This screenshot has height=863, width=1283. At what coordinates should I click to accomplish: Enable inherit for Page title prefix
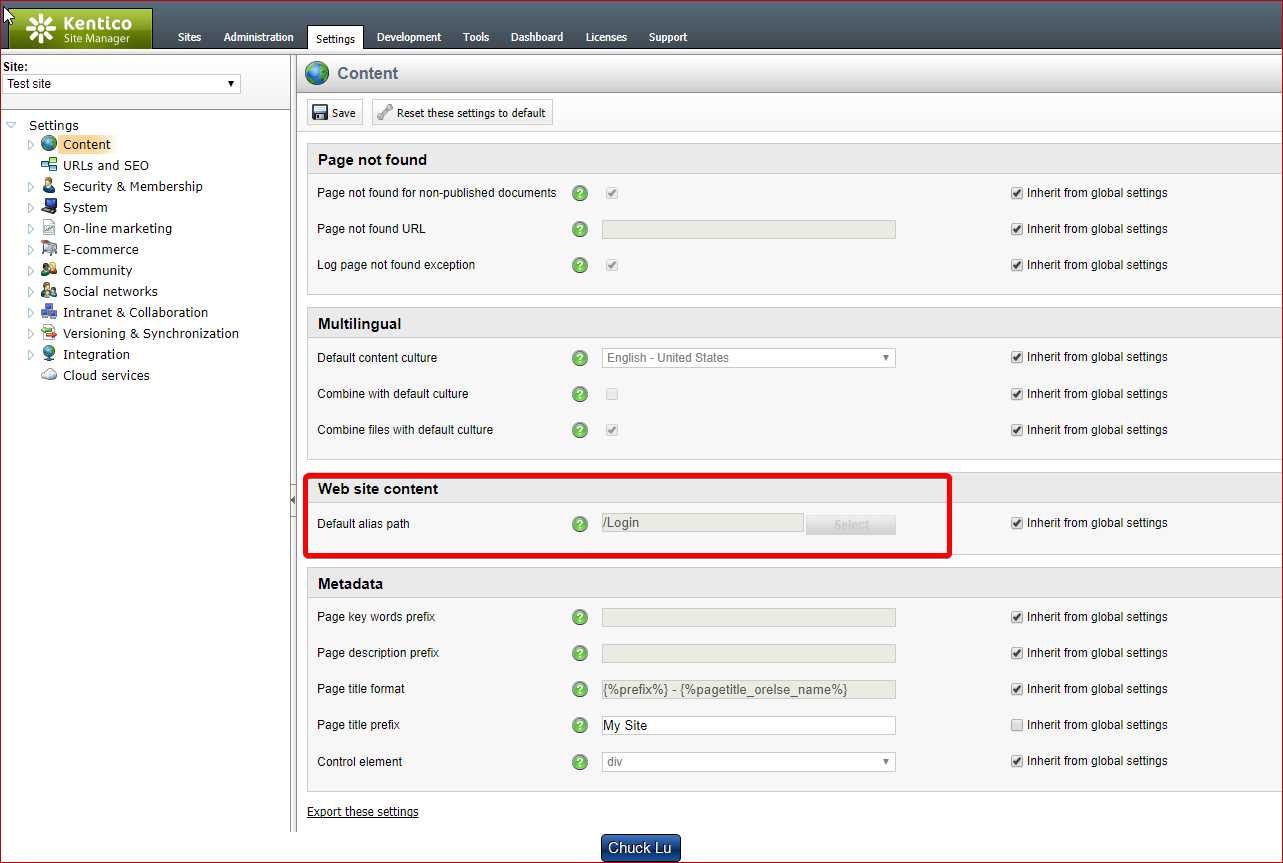tap(1017, 725)
